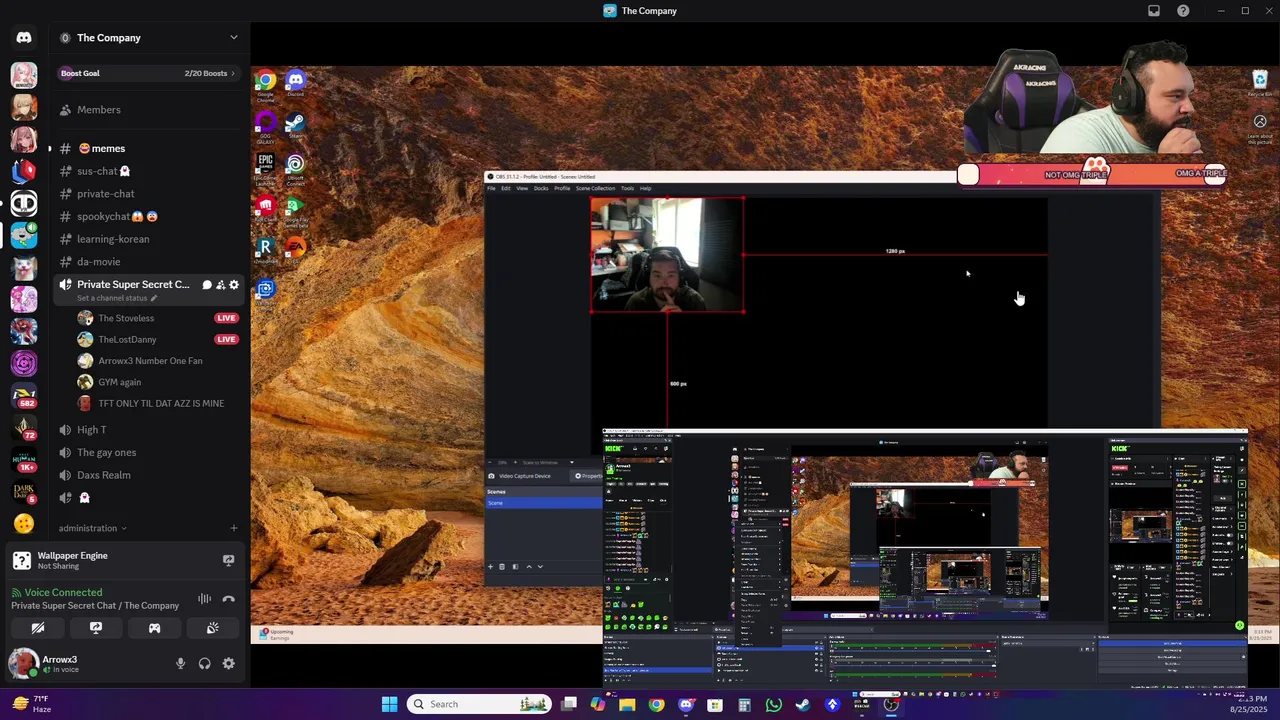Toggle noise suppression waveform icon
Viewport: 1280px width, 720px height.
point(204,599)
